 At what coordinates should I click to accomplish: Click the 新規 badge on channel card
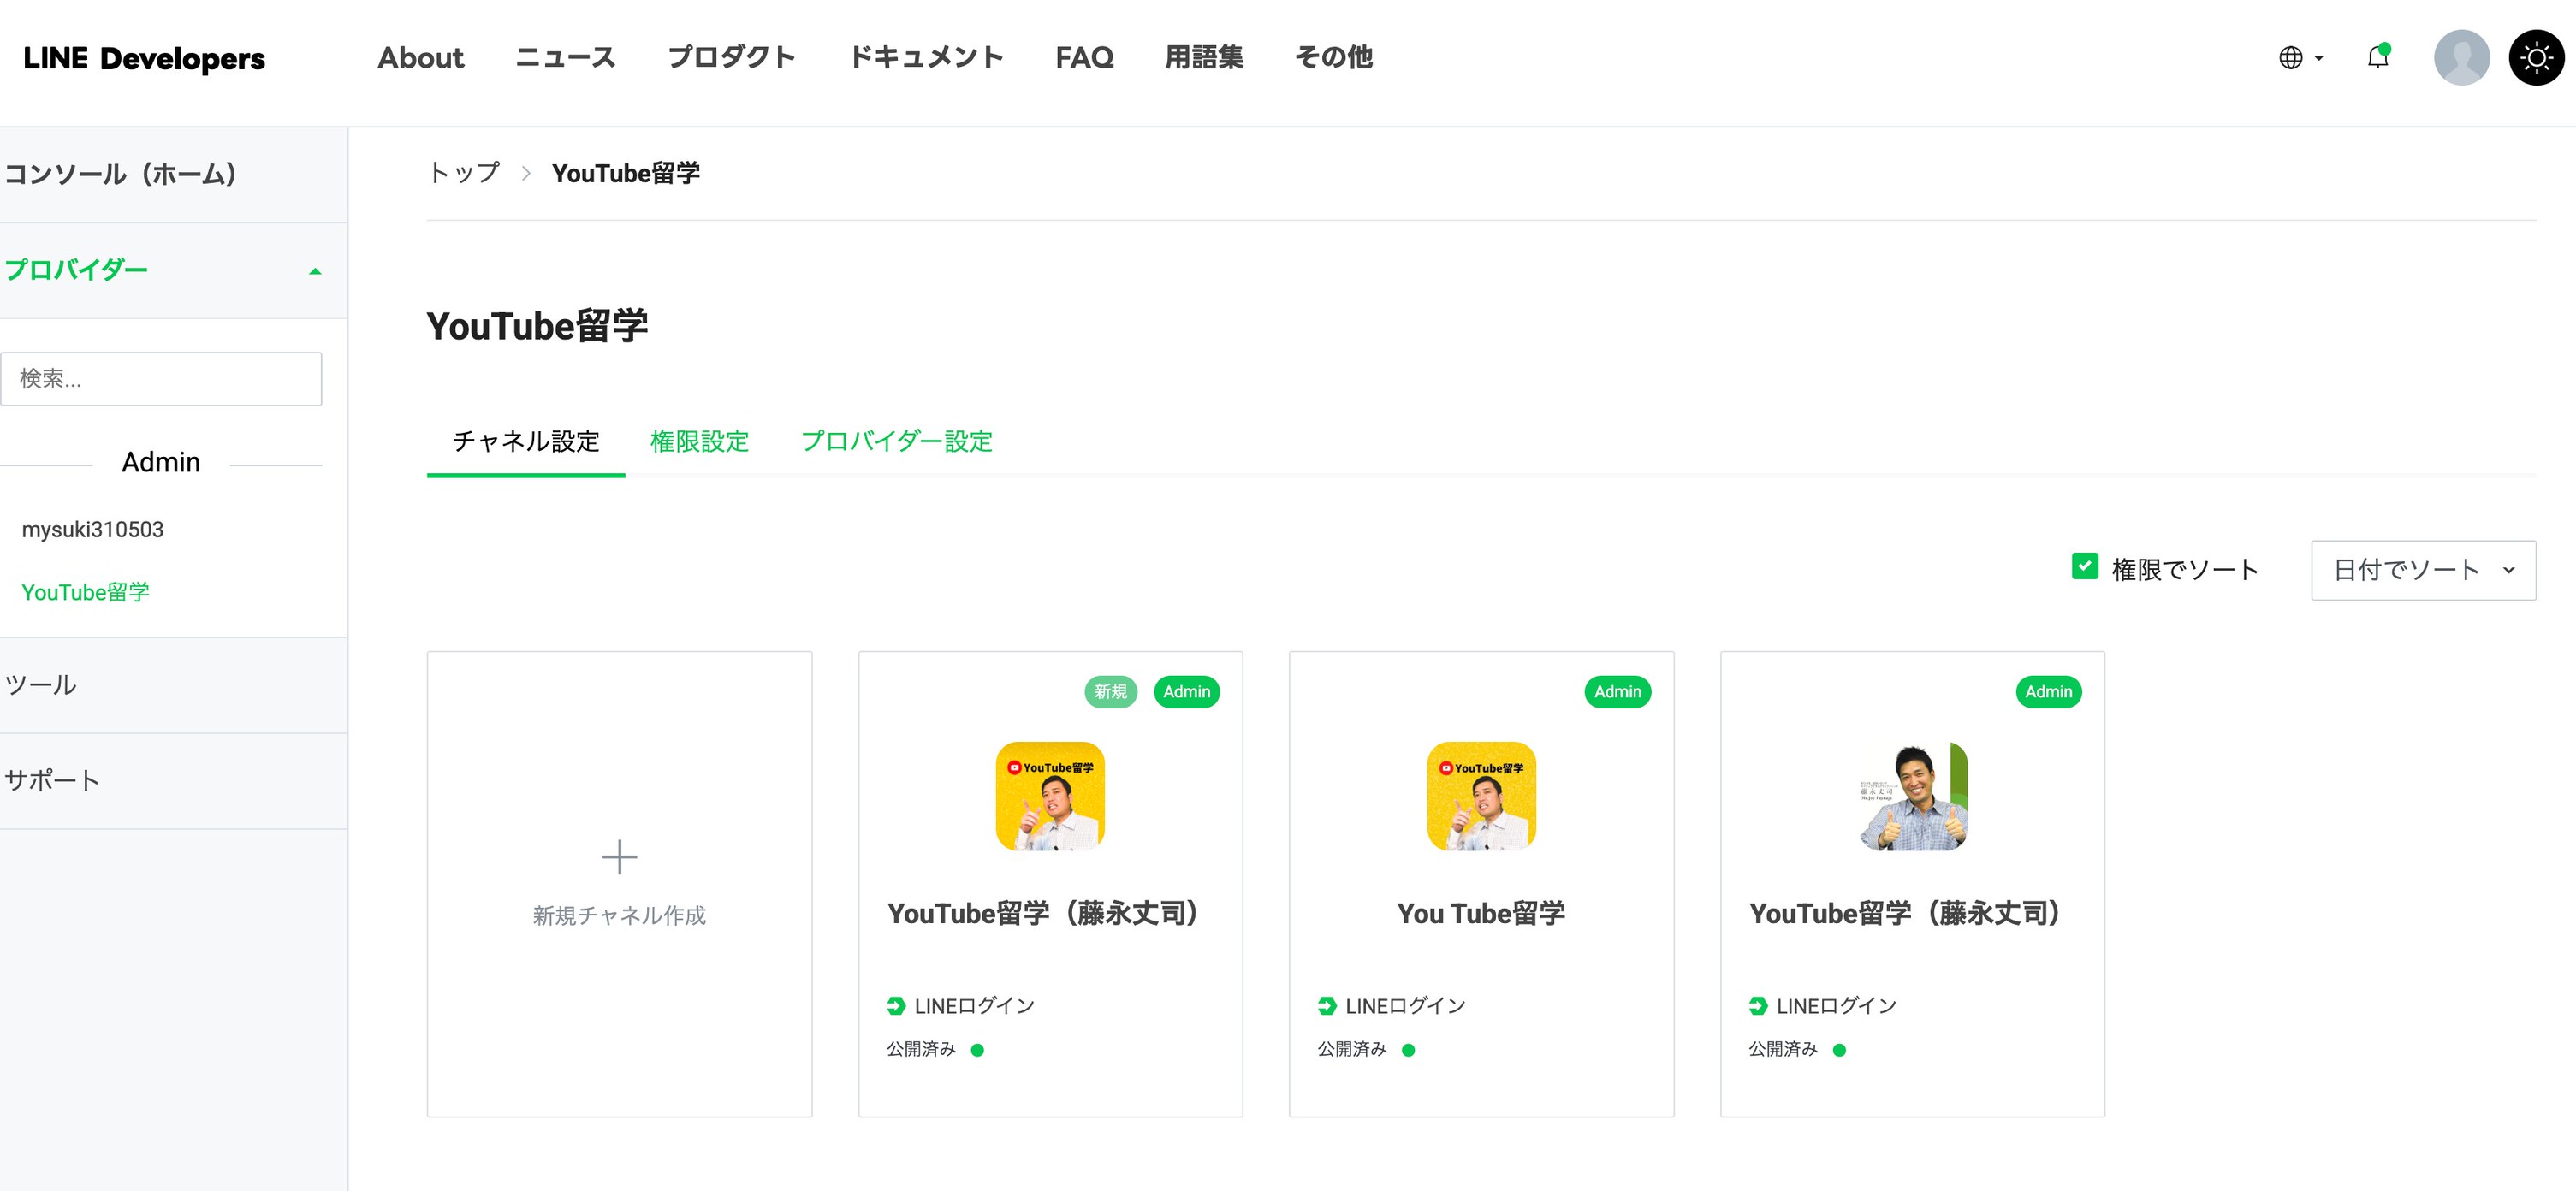pyautogui.click(x=1110, y=692)
